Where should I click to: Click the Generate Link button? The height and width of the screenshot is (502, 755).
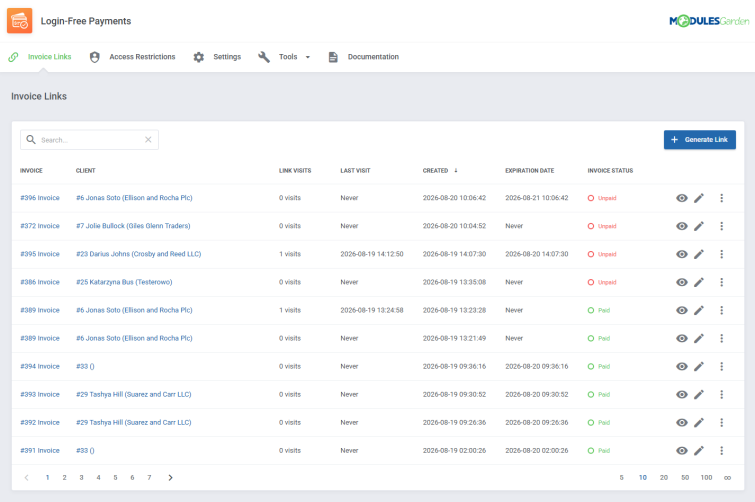coord(700,140)
